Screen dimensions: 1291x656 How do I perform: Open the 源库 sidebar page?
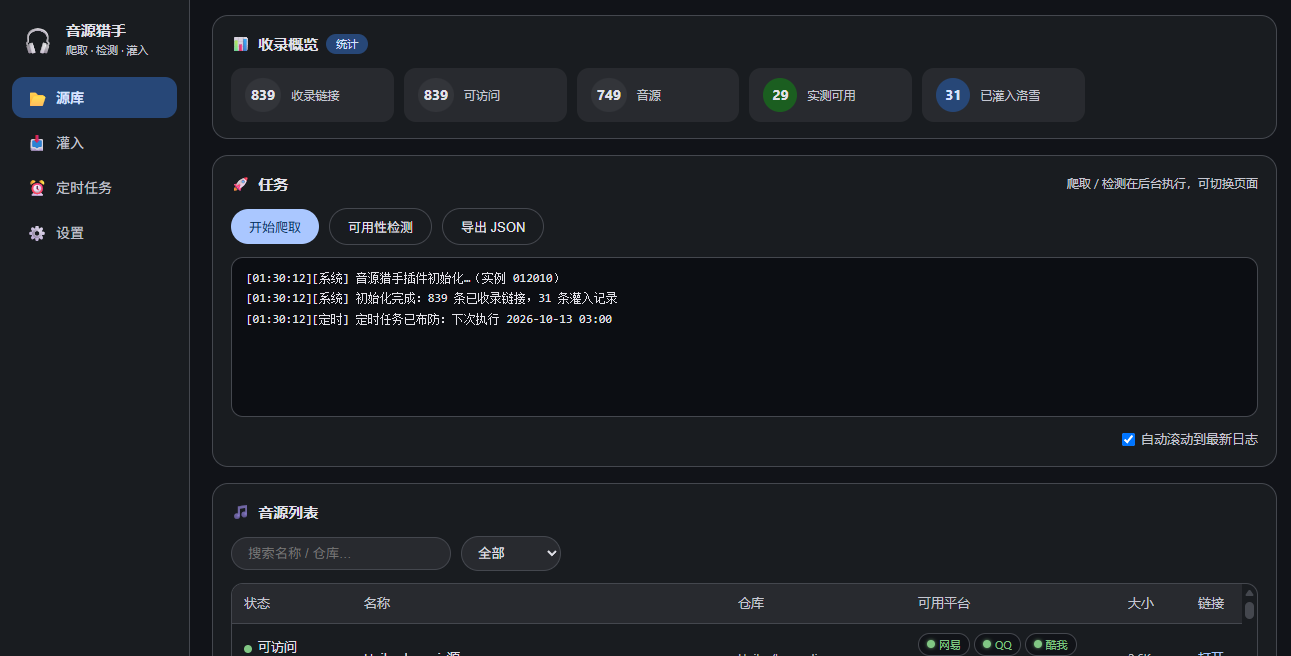[x=94, y=98]
